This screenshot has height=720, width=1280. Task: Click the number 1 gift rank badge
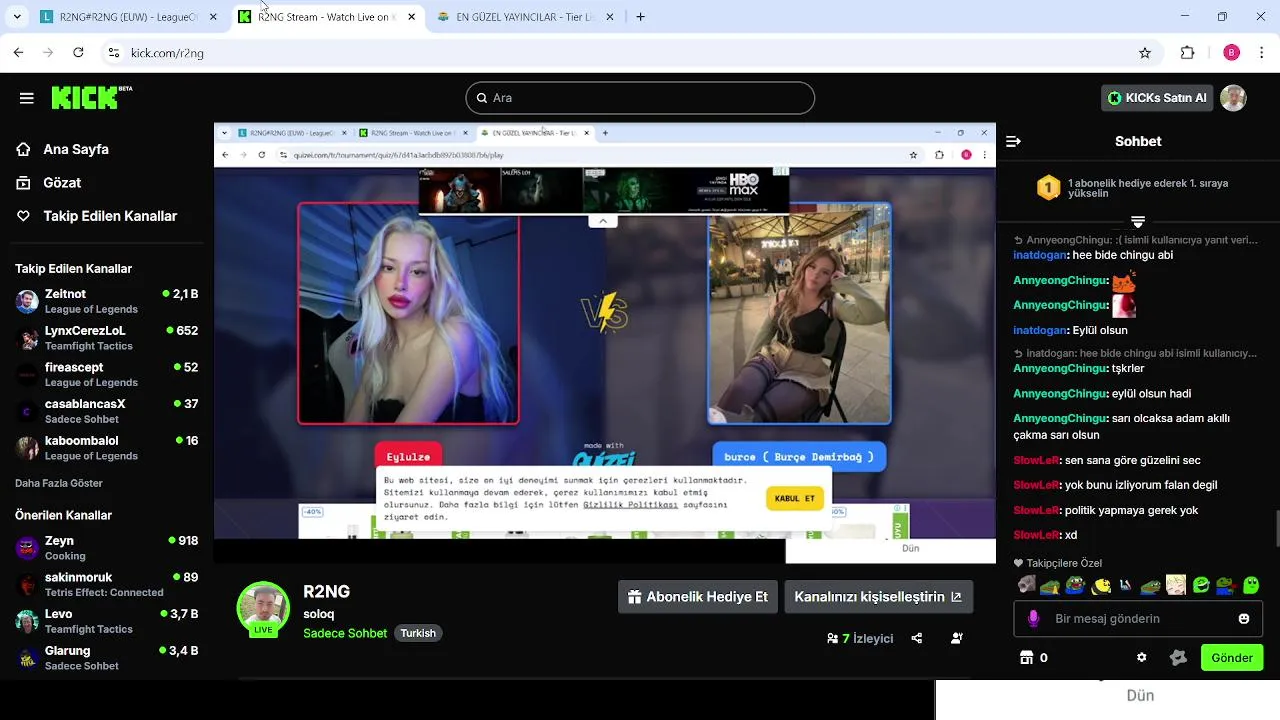[1048, 188]
